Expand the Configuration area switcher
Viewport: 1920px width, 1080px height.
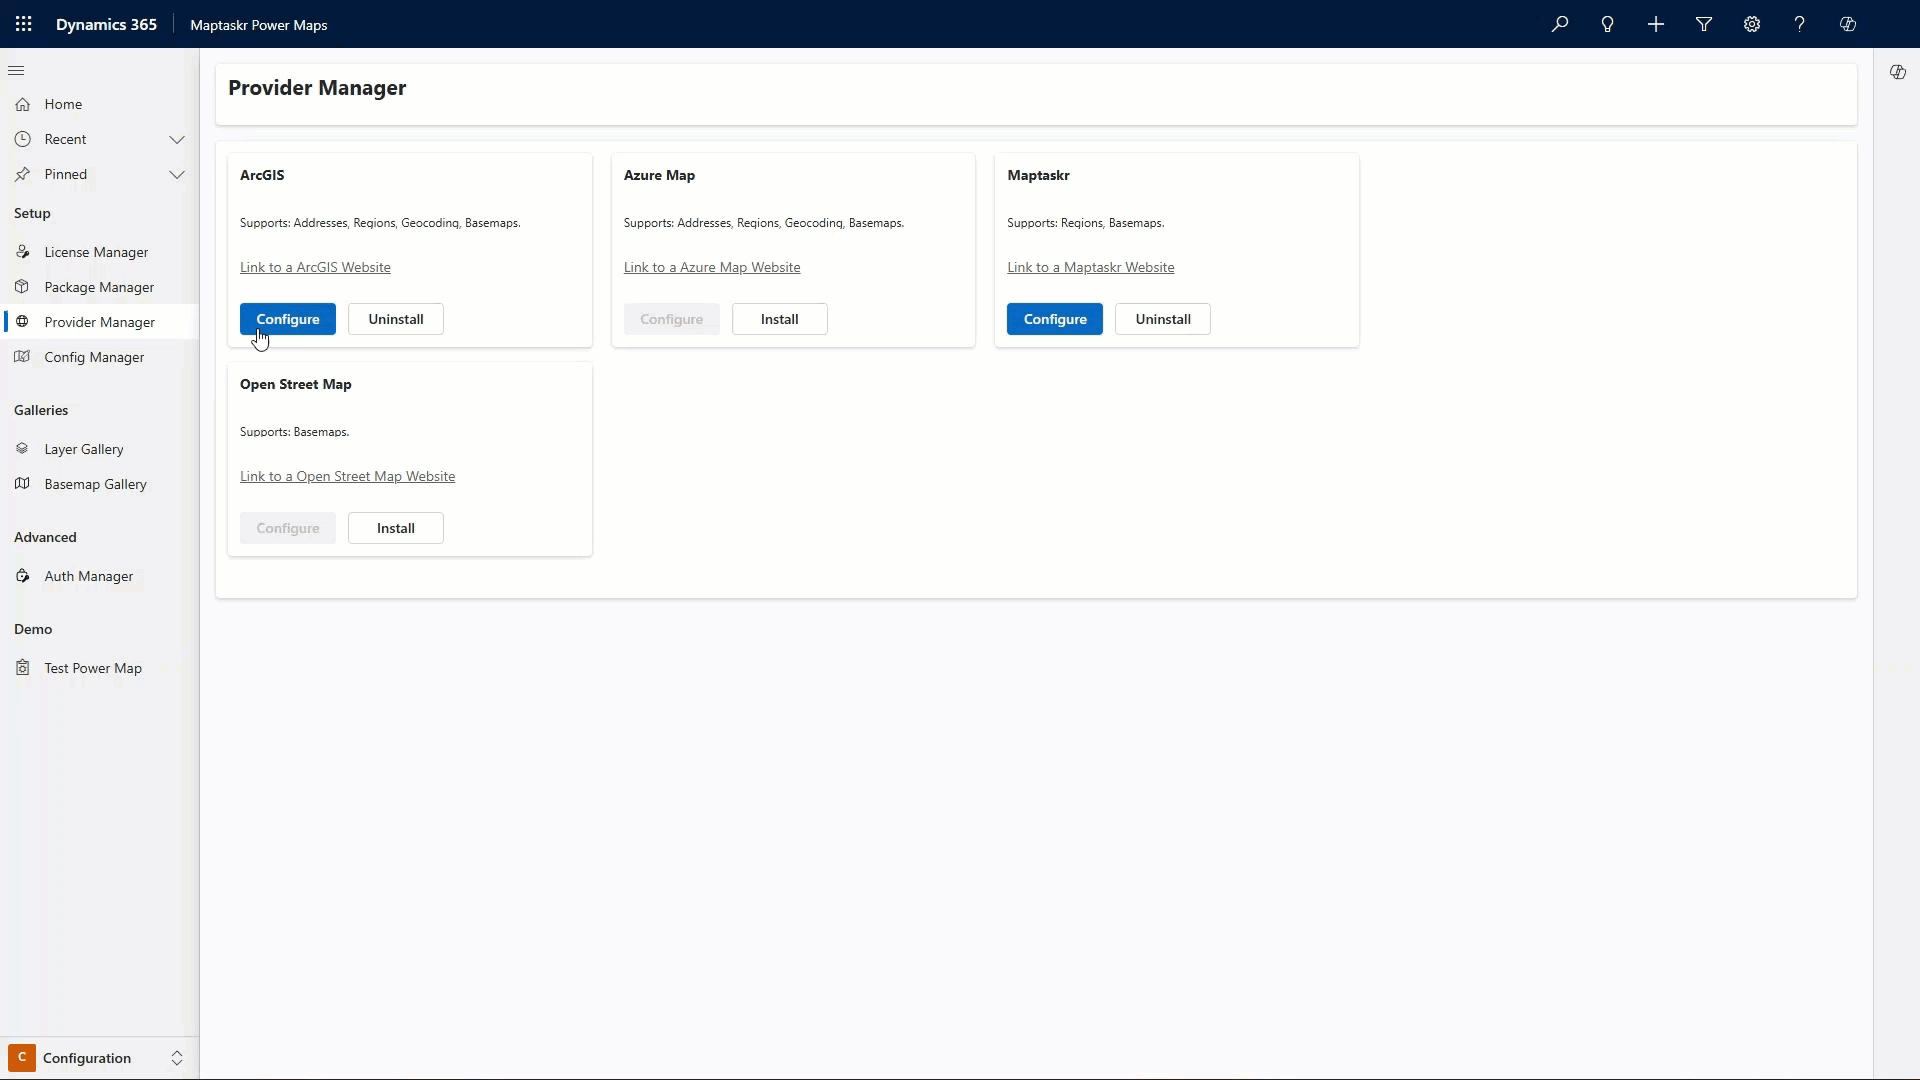pos(177,1057)
